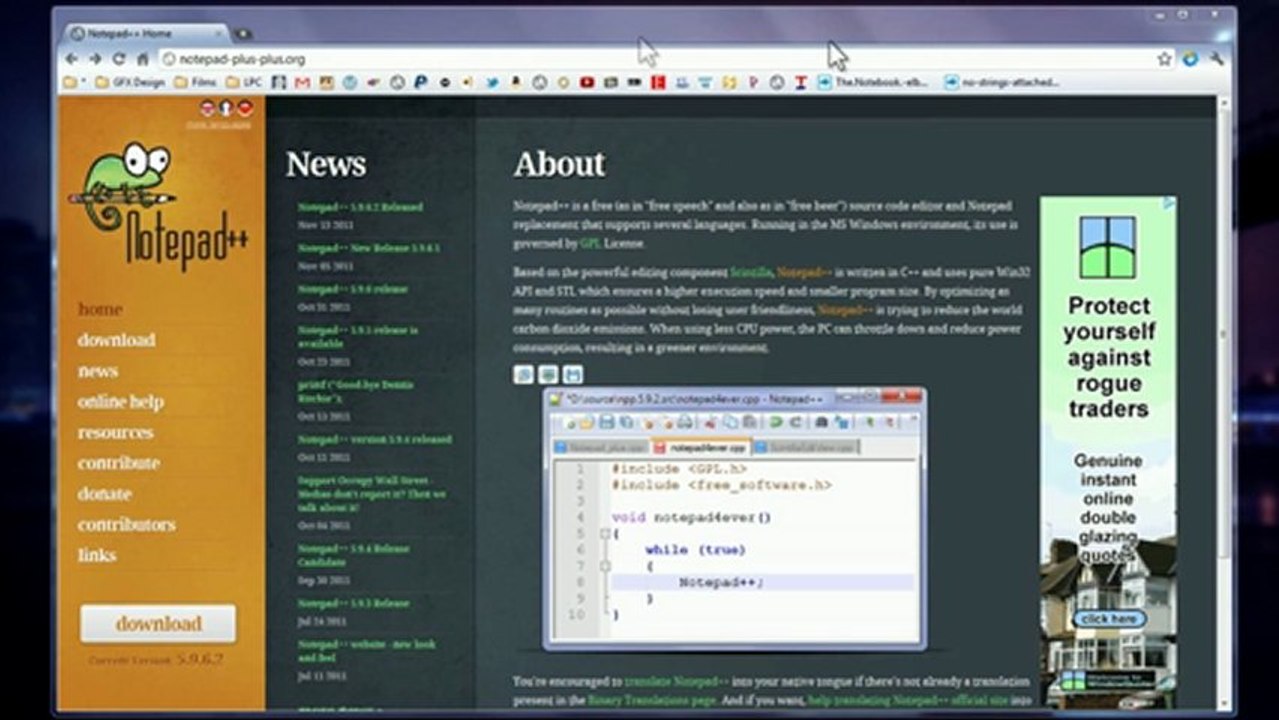Open the new tab button
This screenshot has height=720, width=1279.
[242, 34]
